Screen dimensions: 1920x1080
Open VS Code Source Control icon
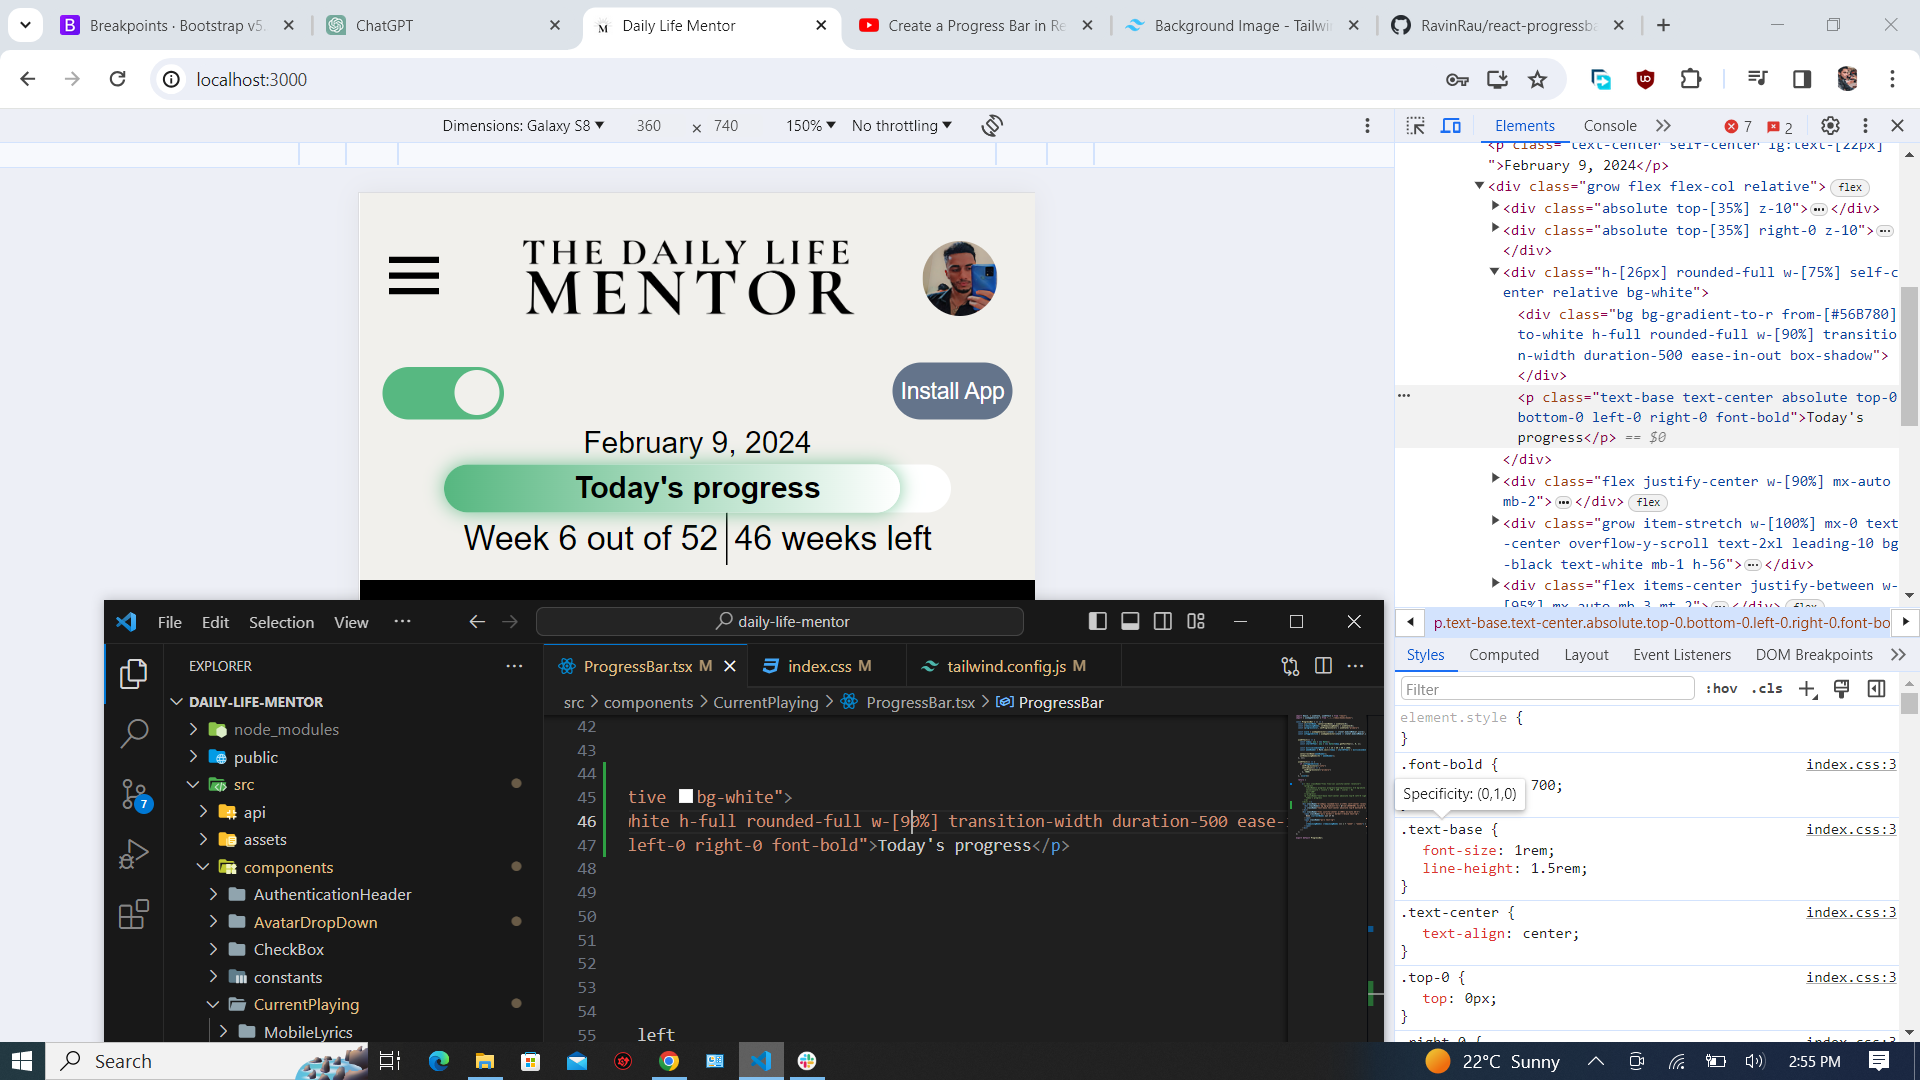[x=133, y=795]
